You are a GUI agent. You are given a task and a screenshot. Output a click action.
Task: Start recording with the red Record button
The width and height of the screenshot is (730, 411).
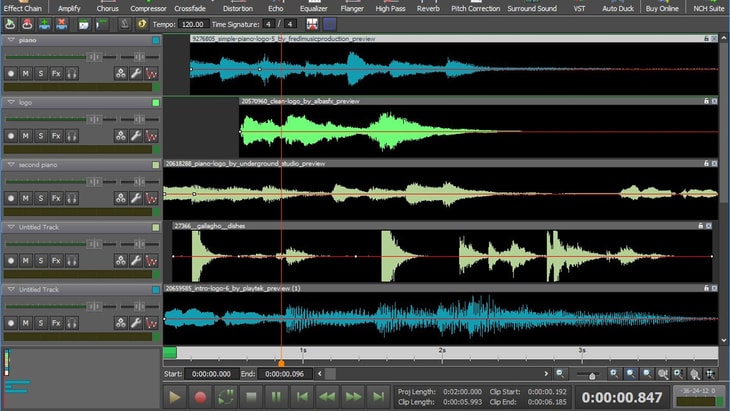coord(200,397)
